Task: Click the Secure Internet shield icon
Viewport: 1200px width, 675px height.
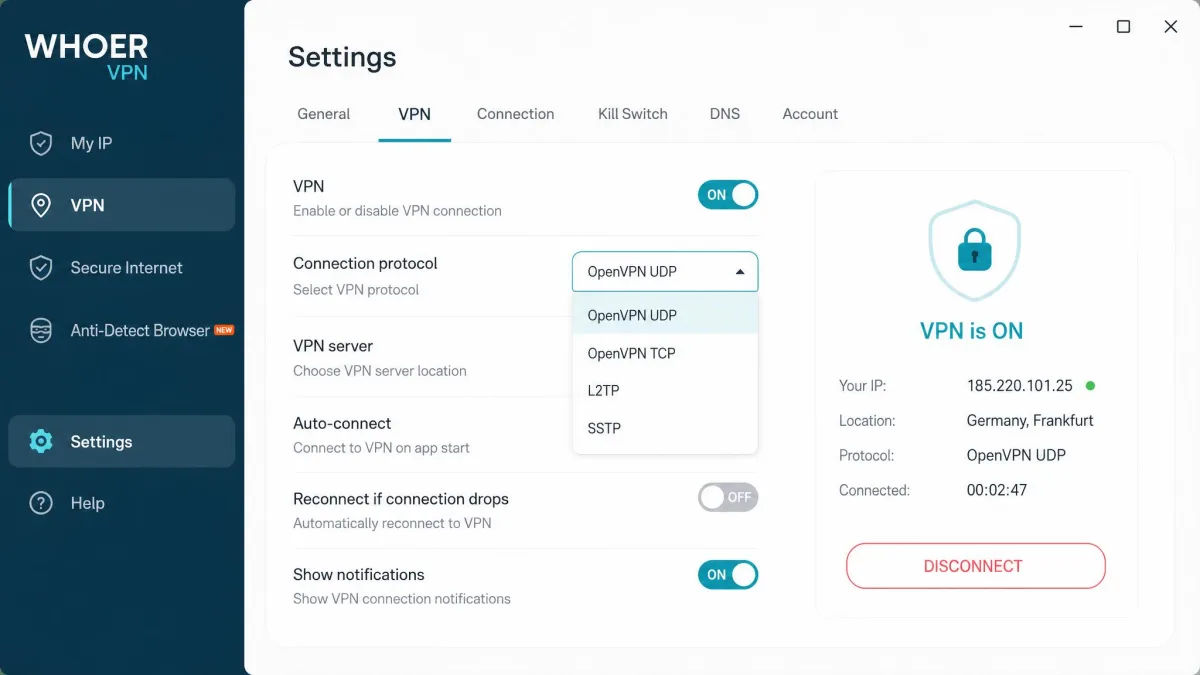Action: (41, 268)
